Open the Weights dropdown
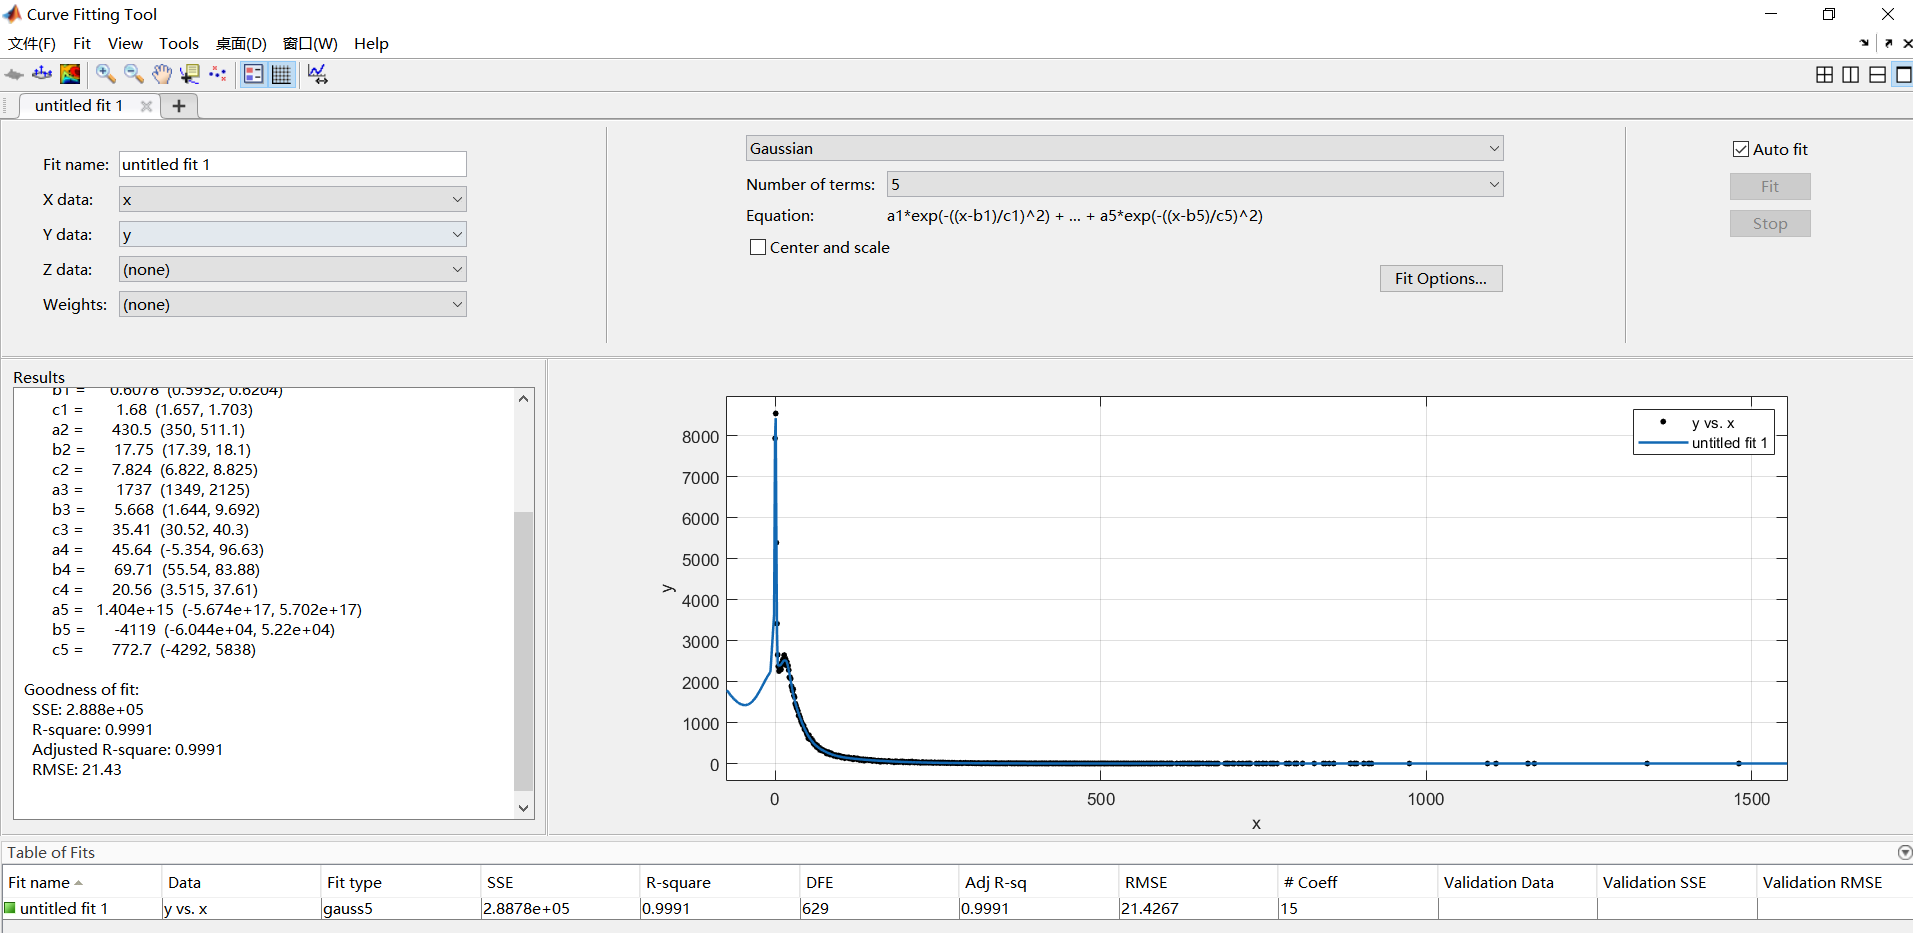 click(293, 304)
